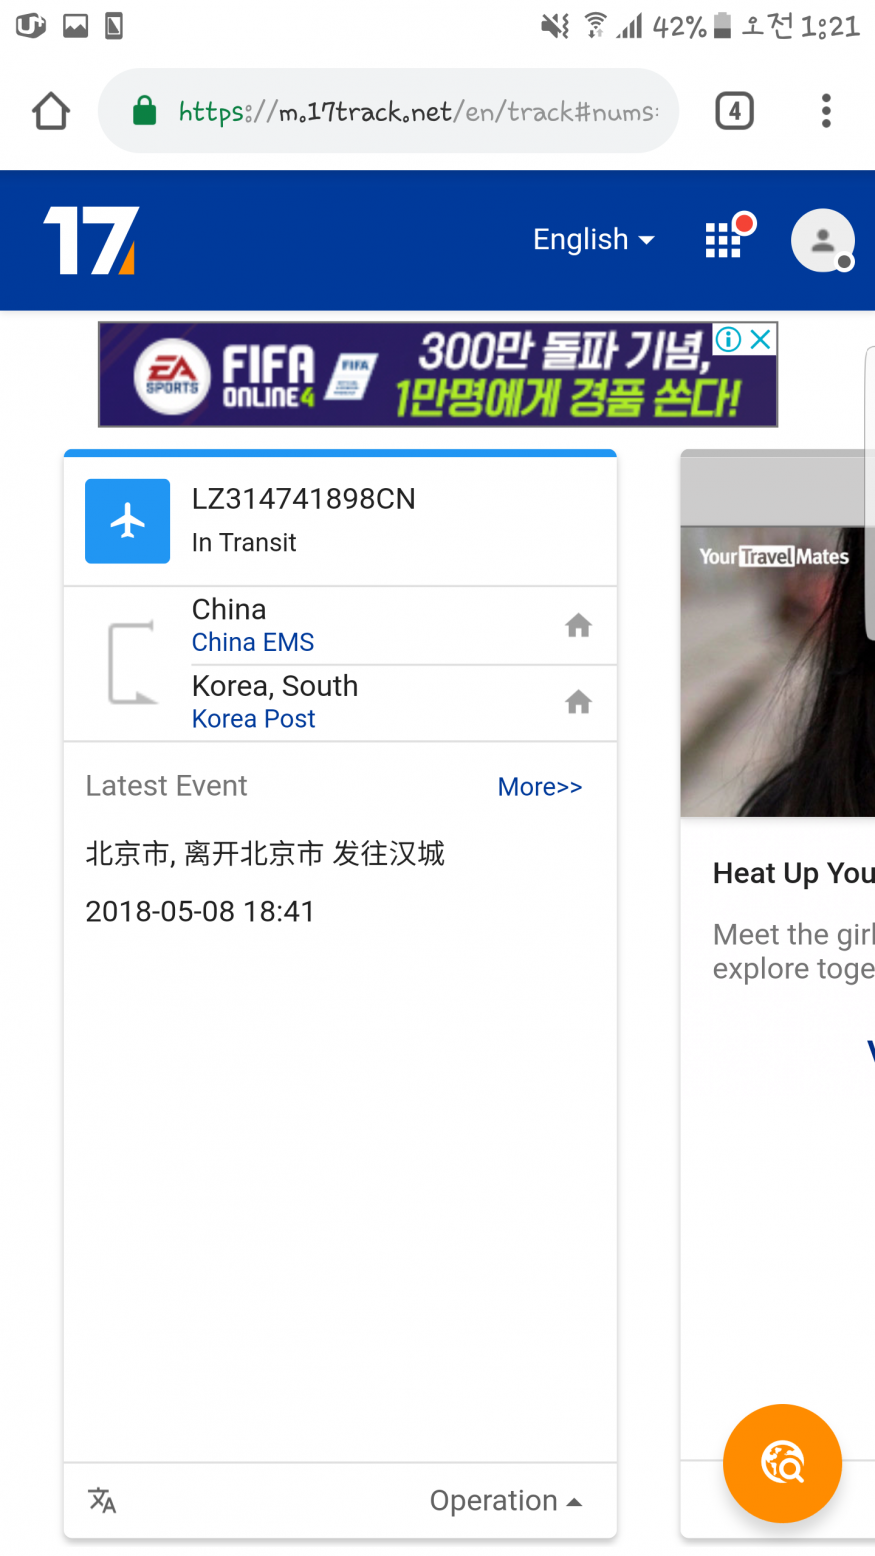Click the 17TRACK logo
Image resolution: width=875 pixels, height=1556 pixels.
coord(91,240)
